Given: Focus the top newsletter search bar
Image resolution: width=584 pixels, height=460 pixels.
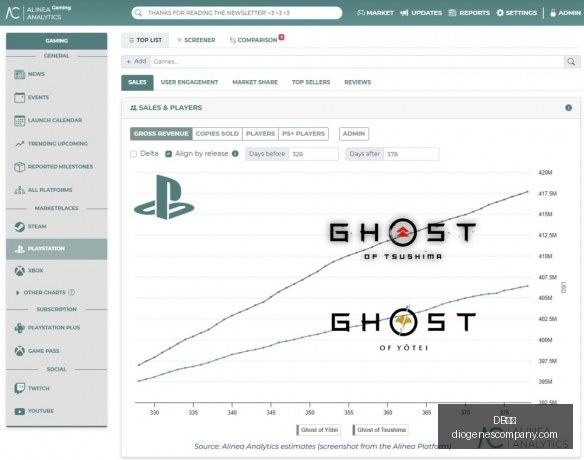Looking at the screenshot, I should click(237, 13).
